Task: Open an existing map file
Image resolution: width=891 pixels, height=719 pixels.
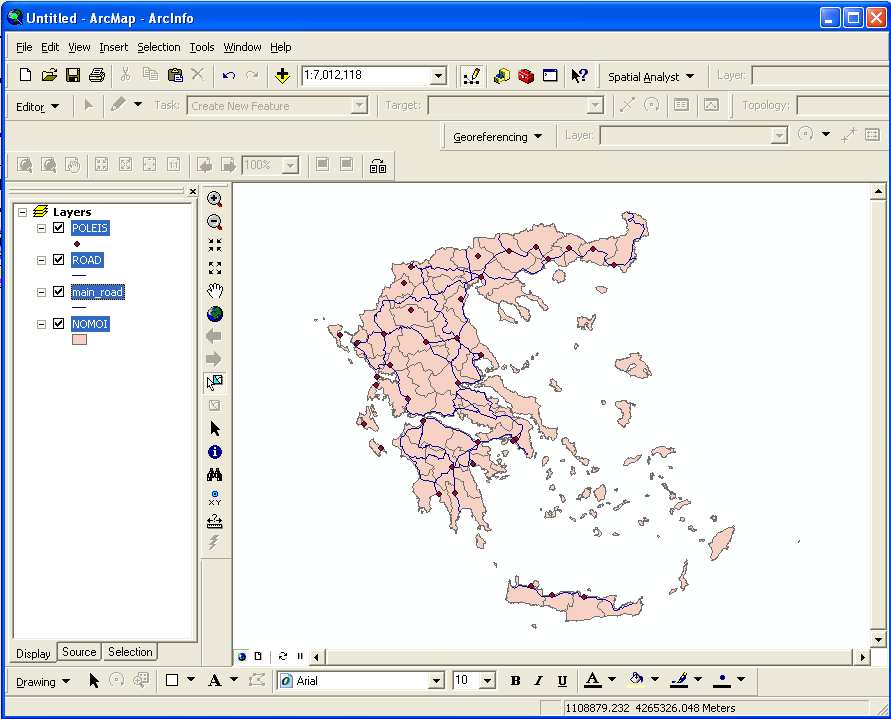Action: click(x=49, y=75)
